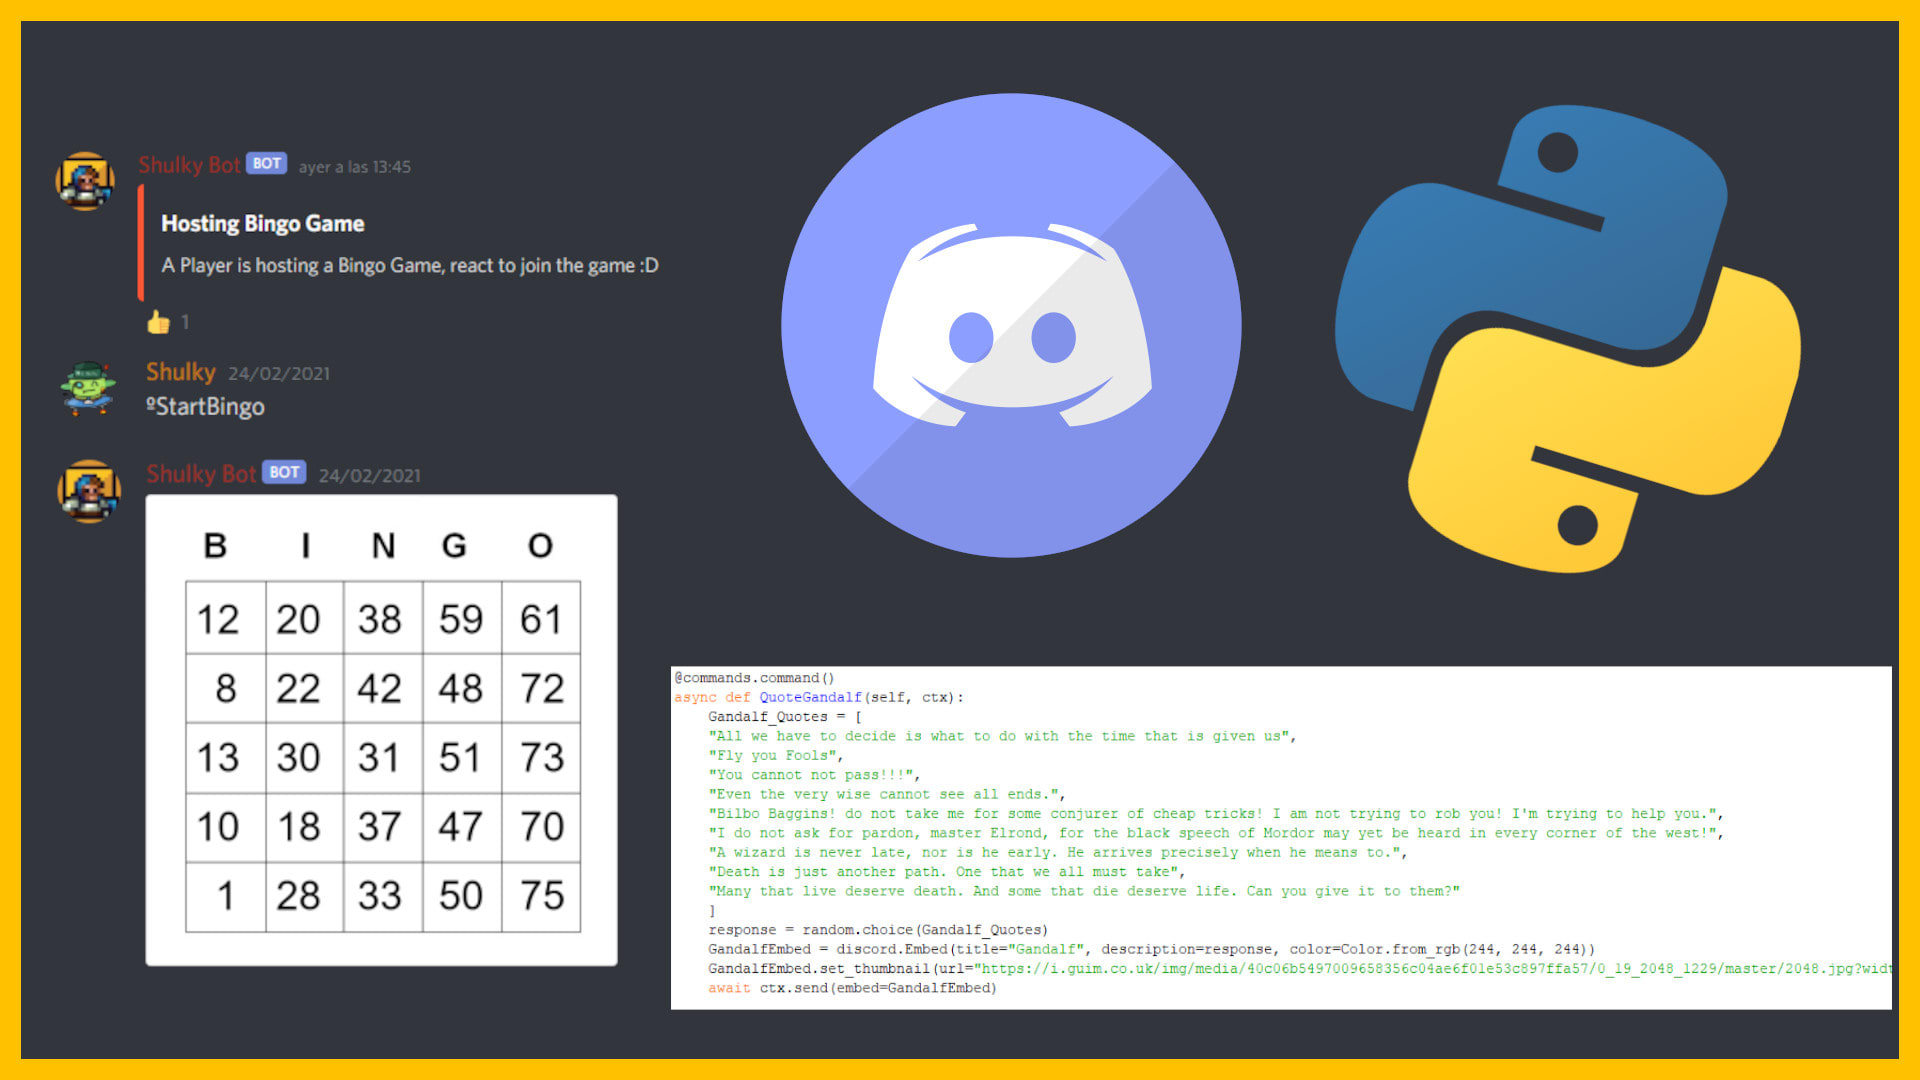Click BOT badge next to 13:45 timestamp
The height and width of the screenshot is (1080, 1920).
(266, 163)
